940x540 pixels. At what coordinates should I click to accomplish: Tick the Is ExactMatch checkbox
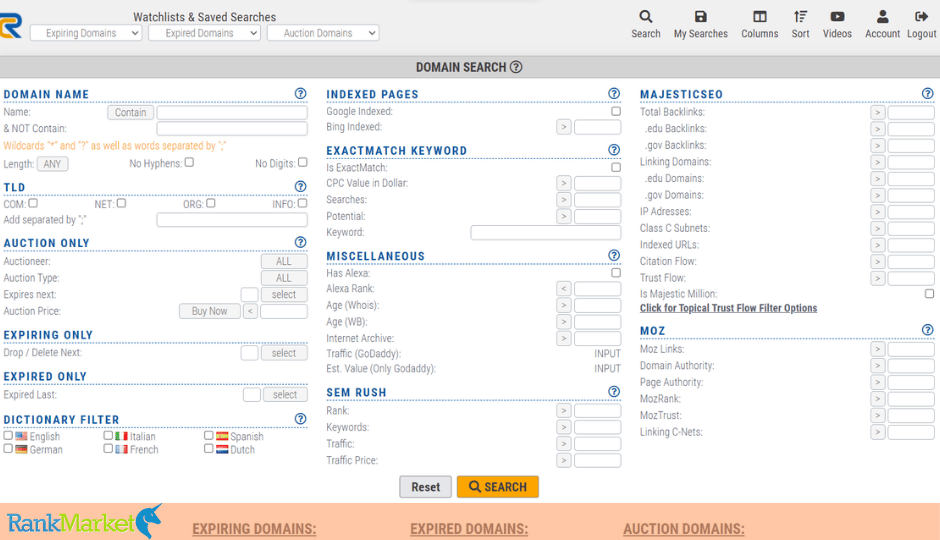(616, 167)
